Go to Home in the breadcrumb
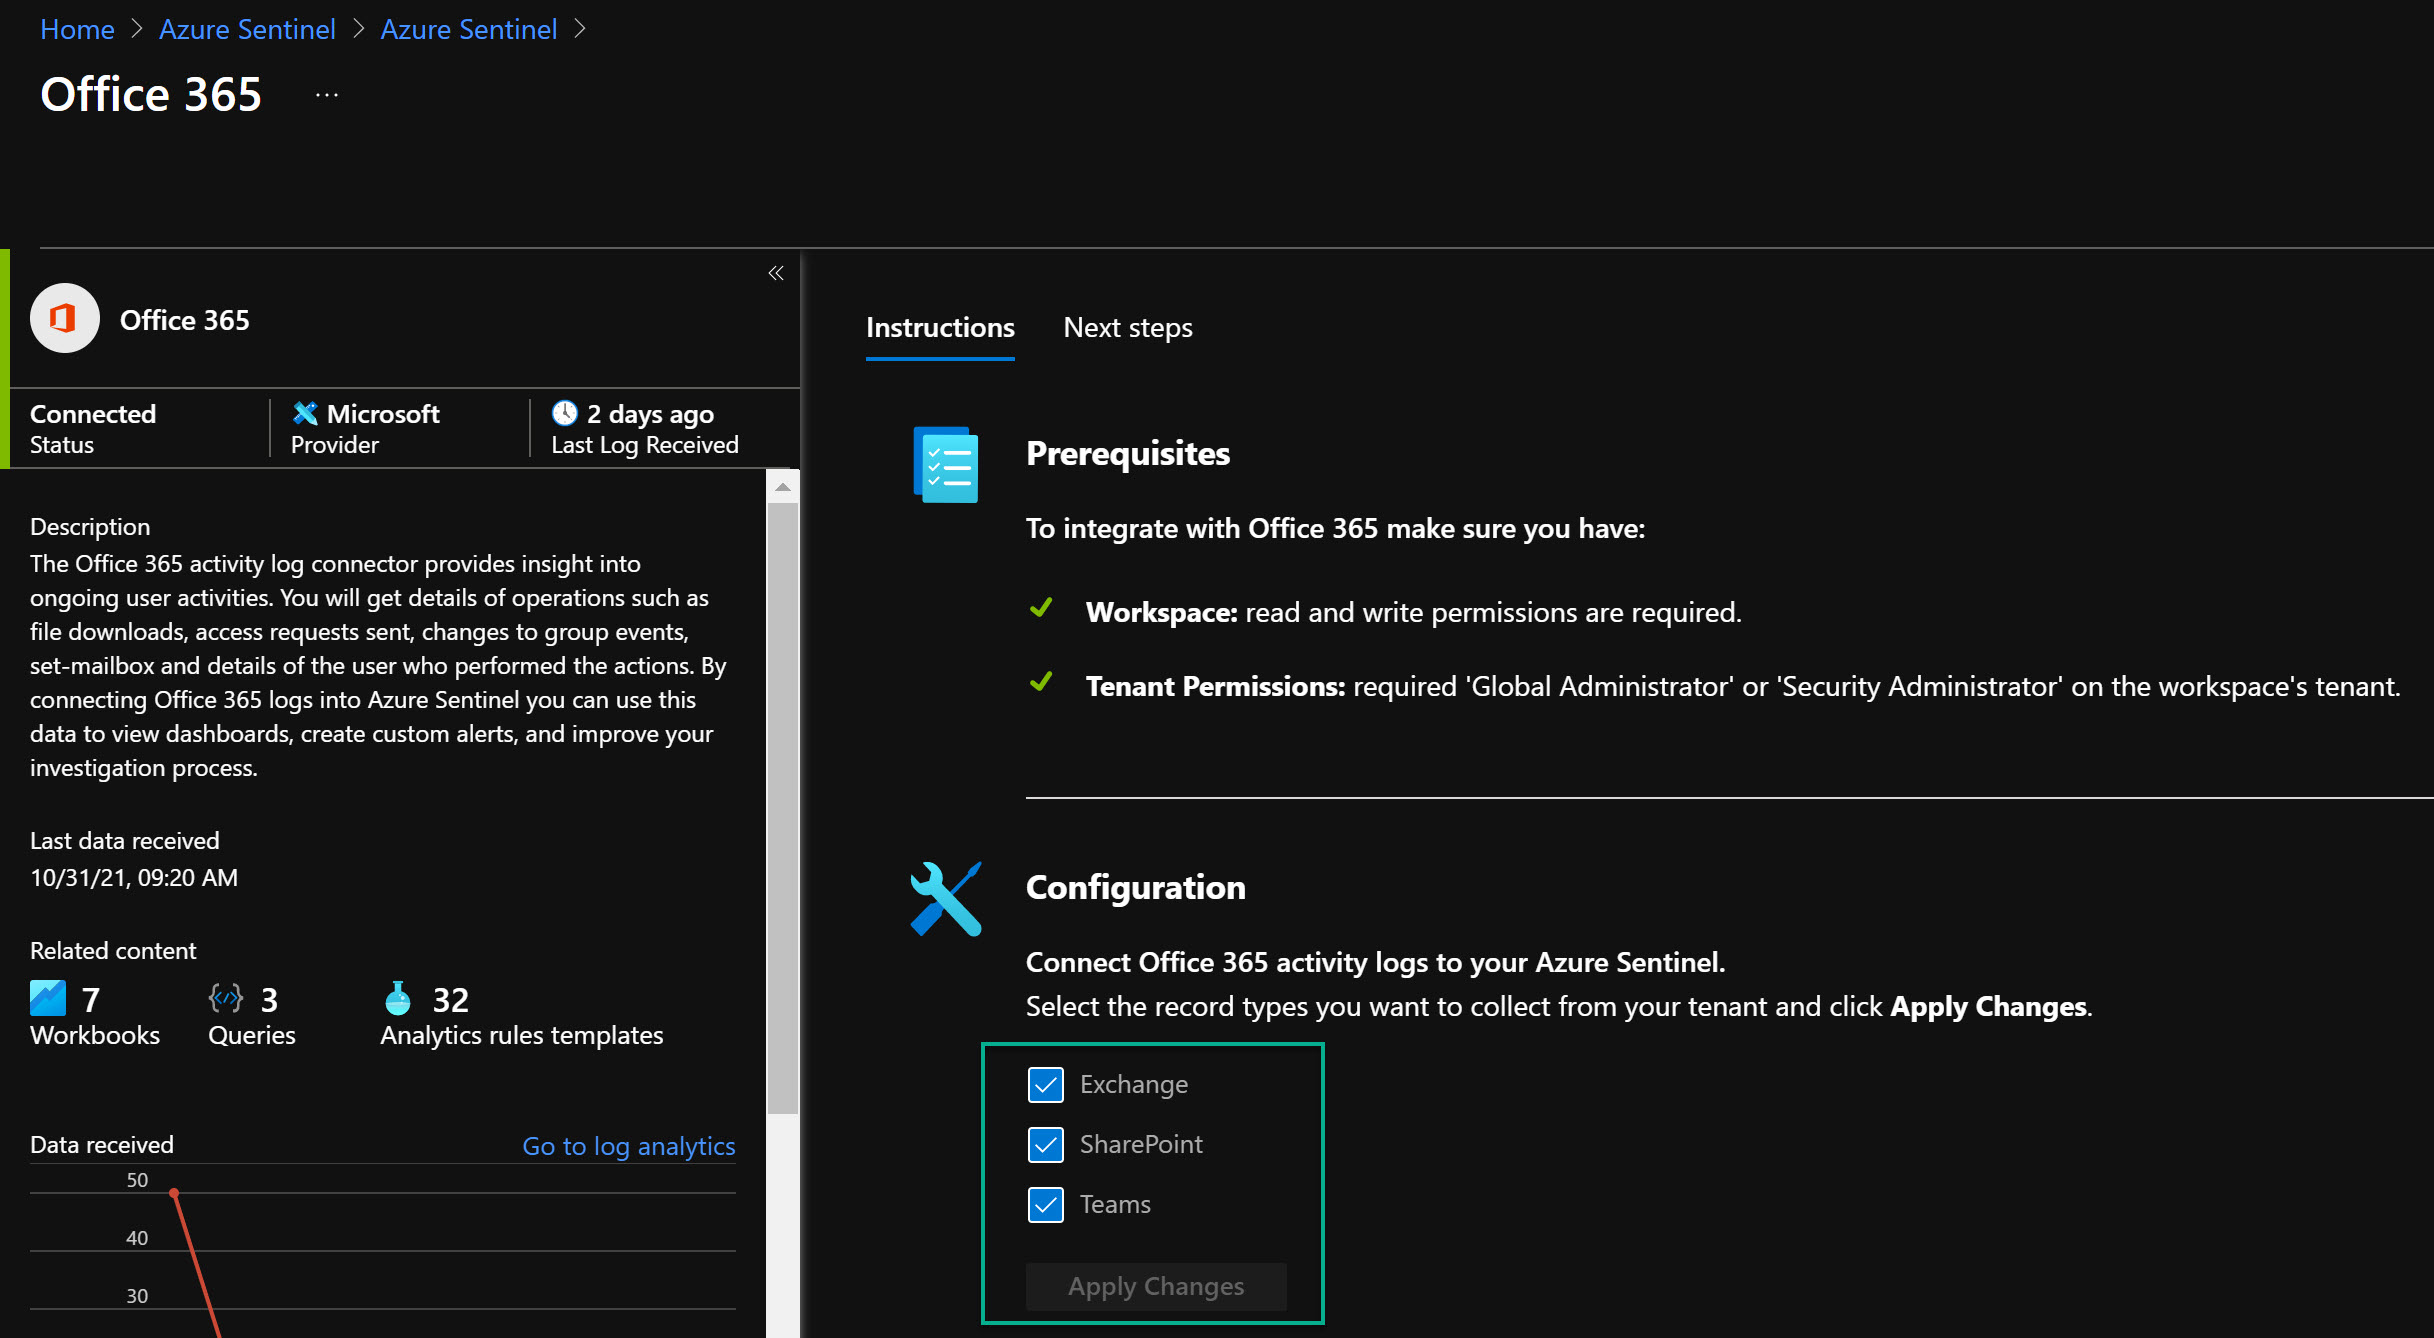 pyautogui.click(x=77, y=29)
